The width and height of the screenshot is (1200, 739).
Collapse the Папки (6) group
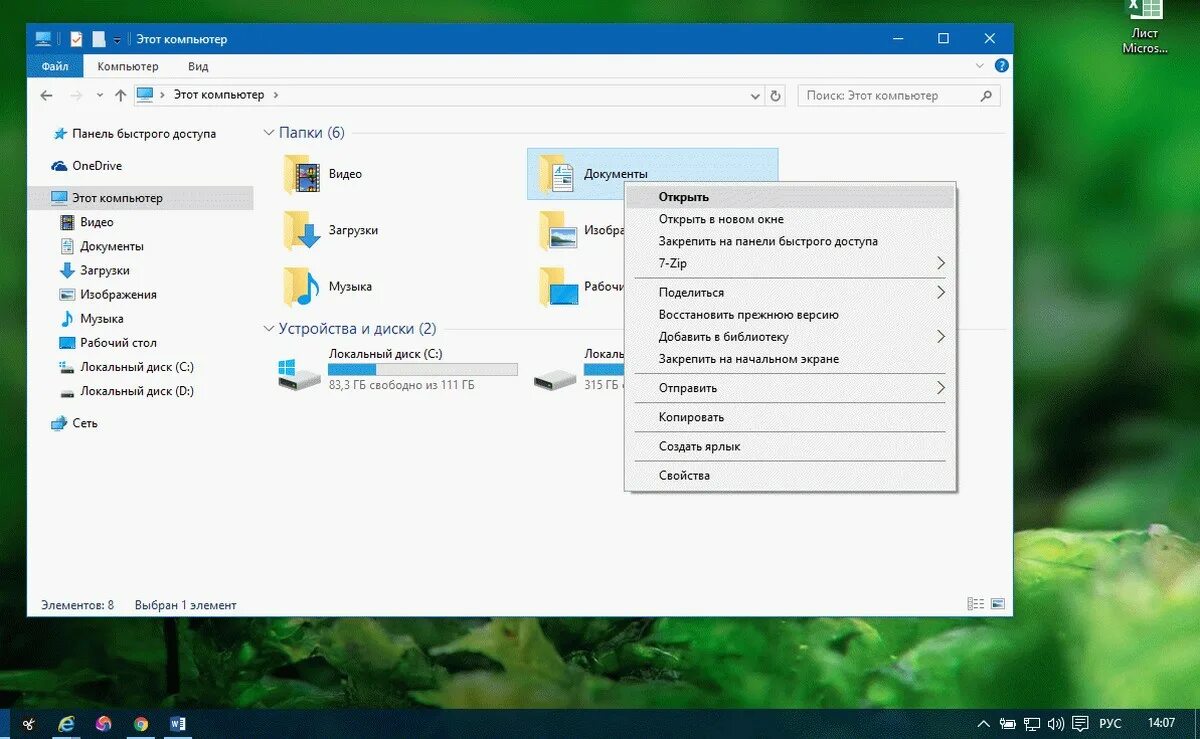tap(268, 133)
